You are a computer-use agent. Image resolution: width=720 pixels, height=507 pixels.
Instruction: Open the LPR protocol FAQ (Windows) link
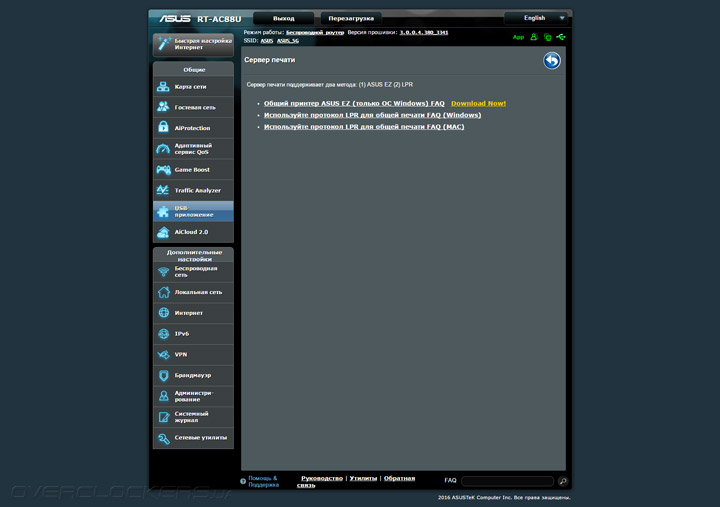[372, 115]
